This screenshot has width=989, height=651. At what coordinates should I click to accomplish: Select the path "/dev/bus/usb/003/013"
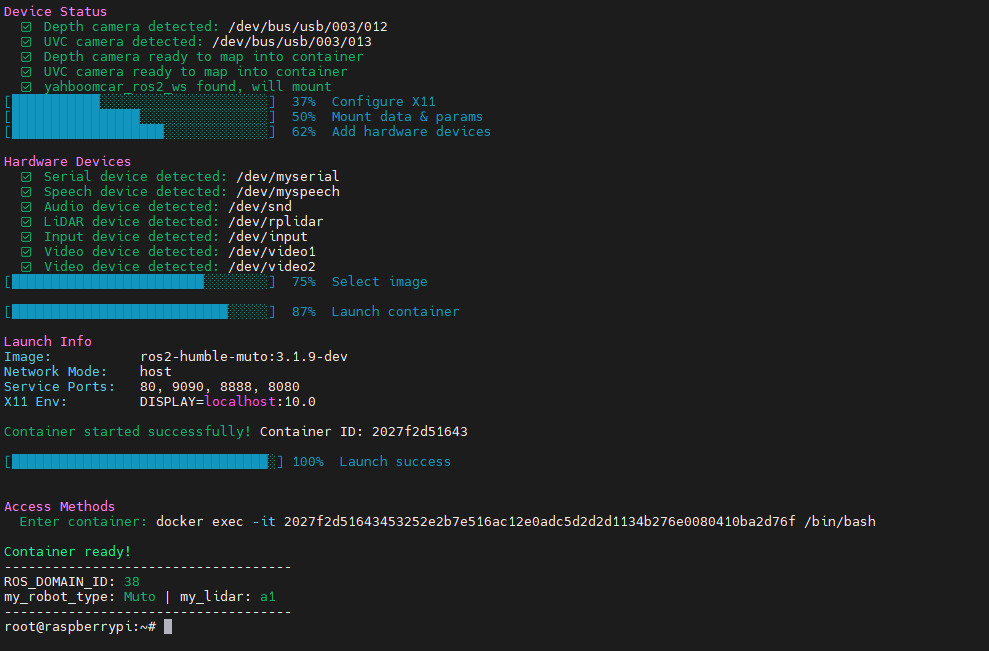pyautogui.click(x=292, y=42)
